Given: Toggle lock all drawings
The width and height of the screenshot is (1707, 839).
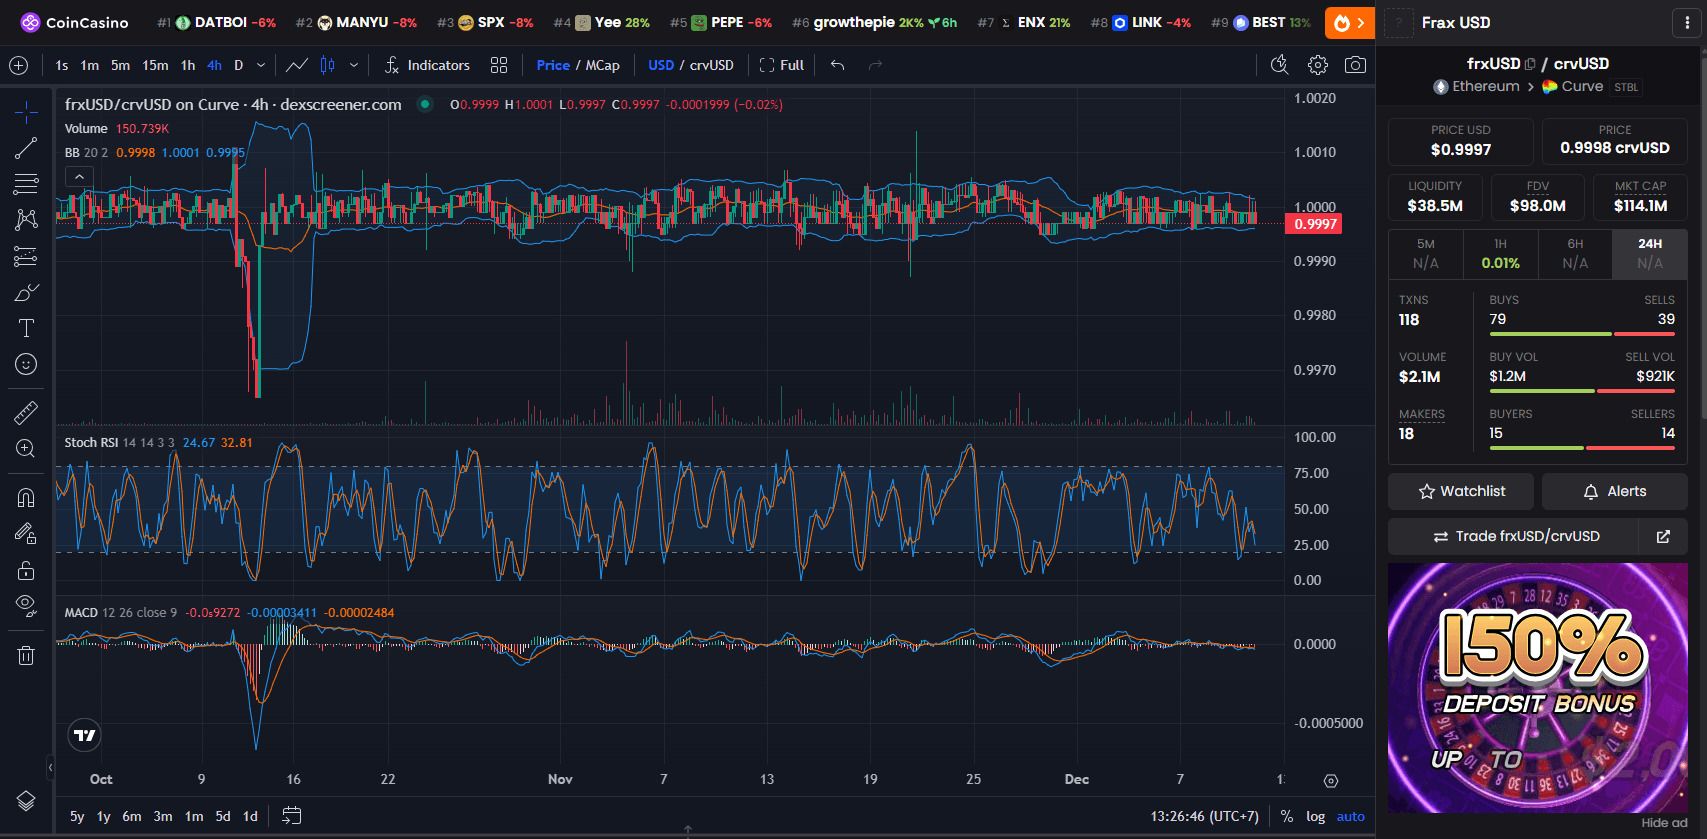Looking at the screenshot, I should coord(26,570).
